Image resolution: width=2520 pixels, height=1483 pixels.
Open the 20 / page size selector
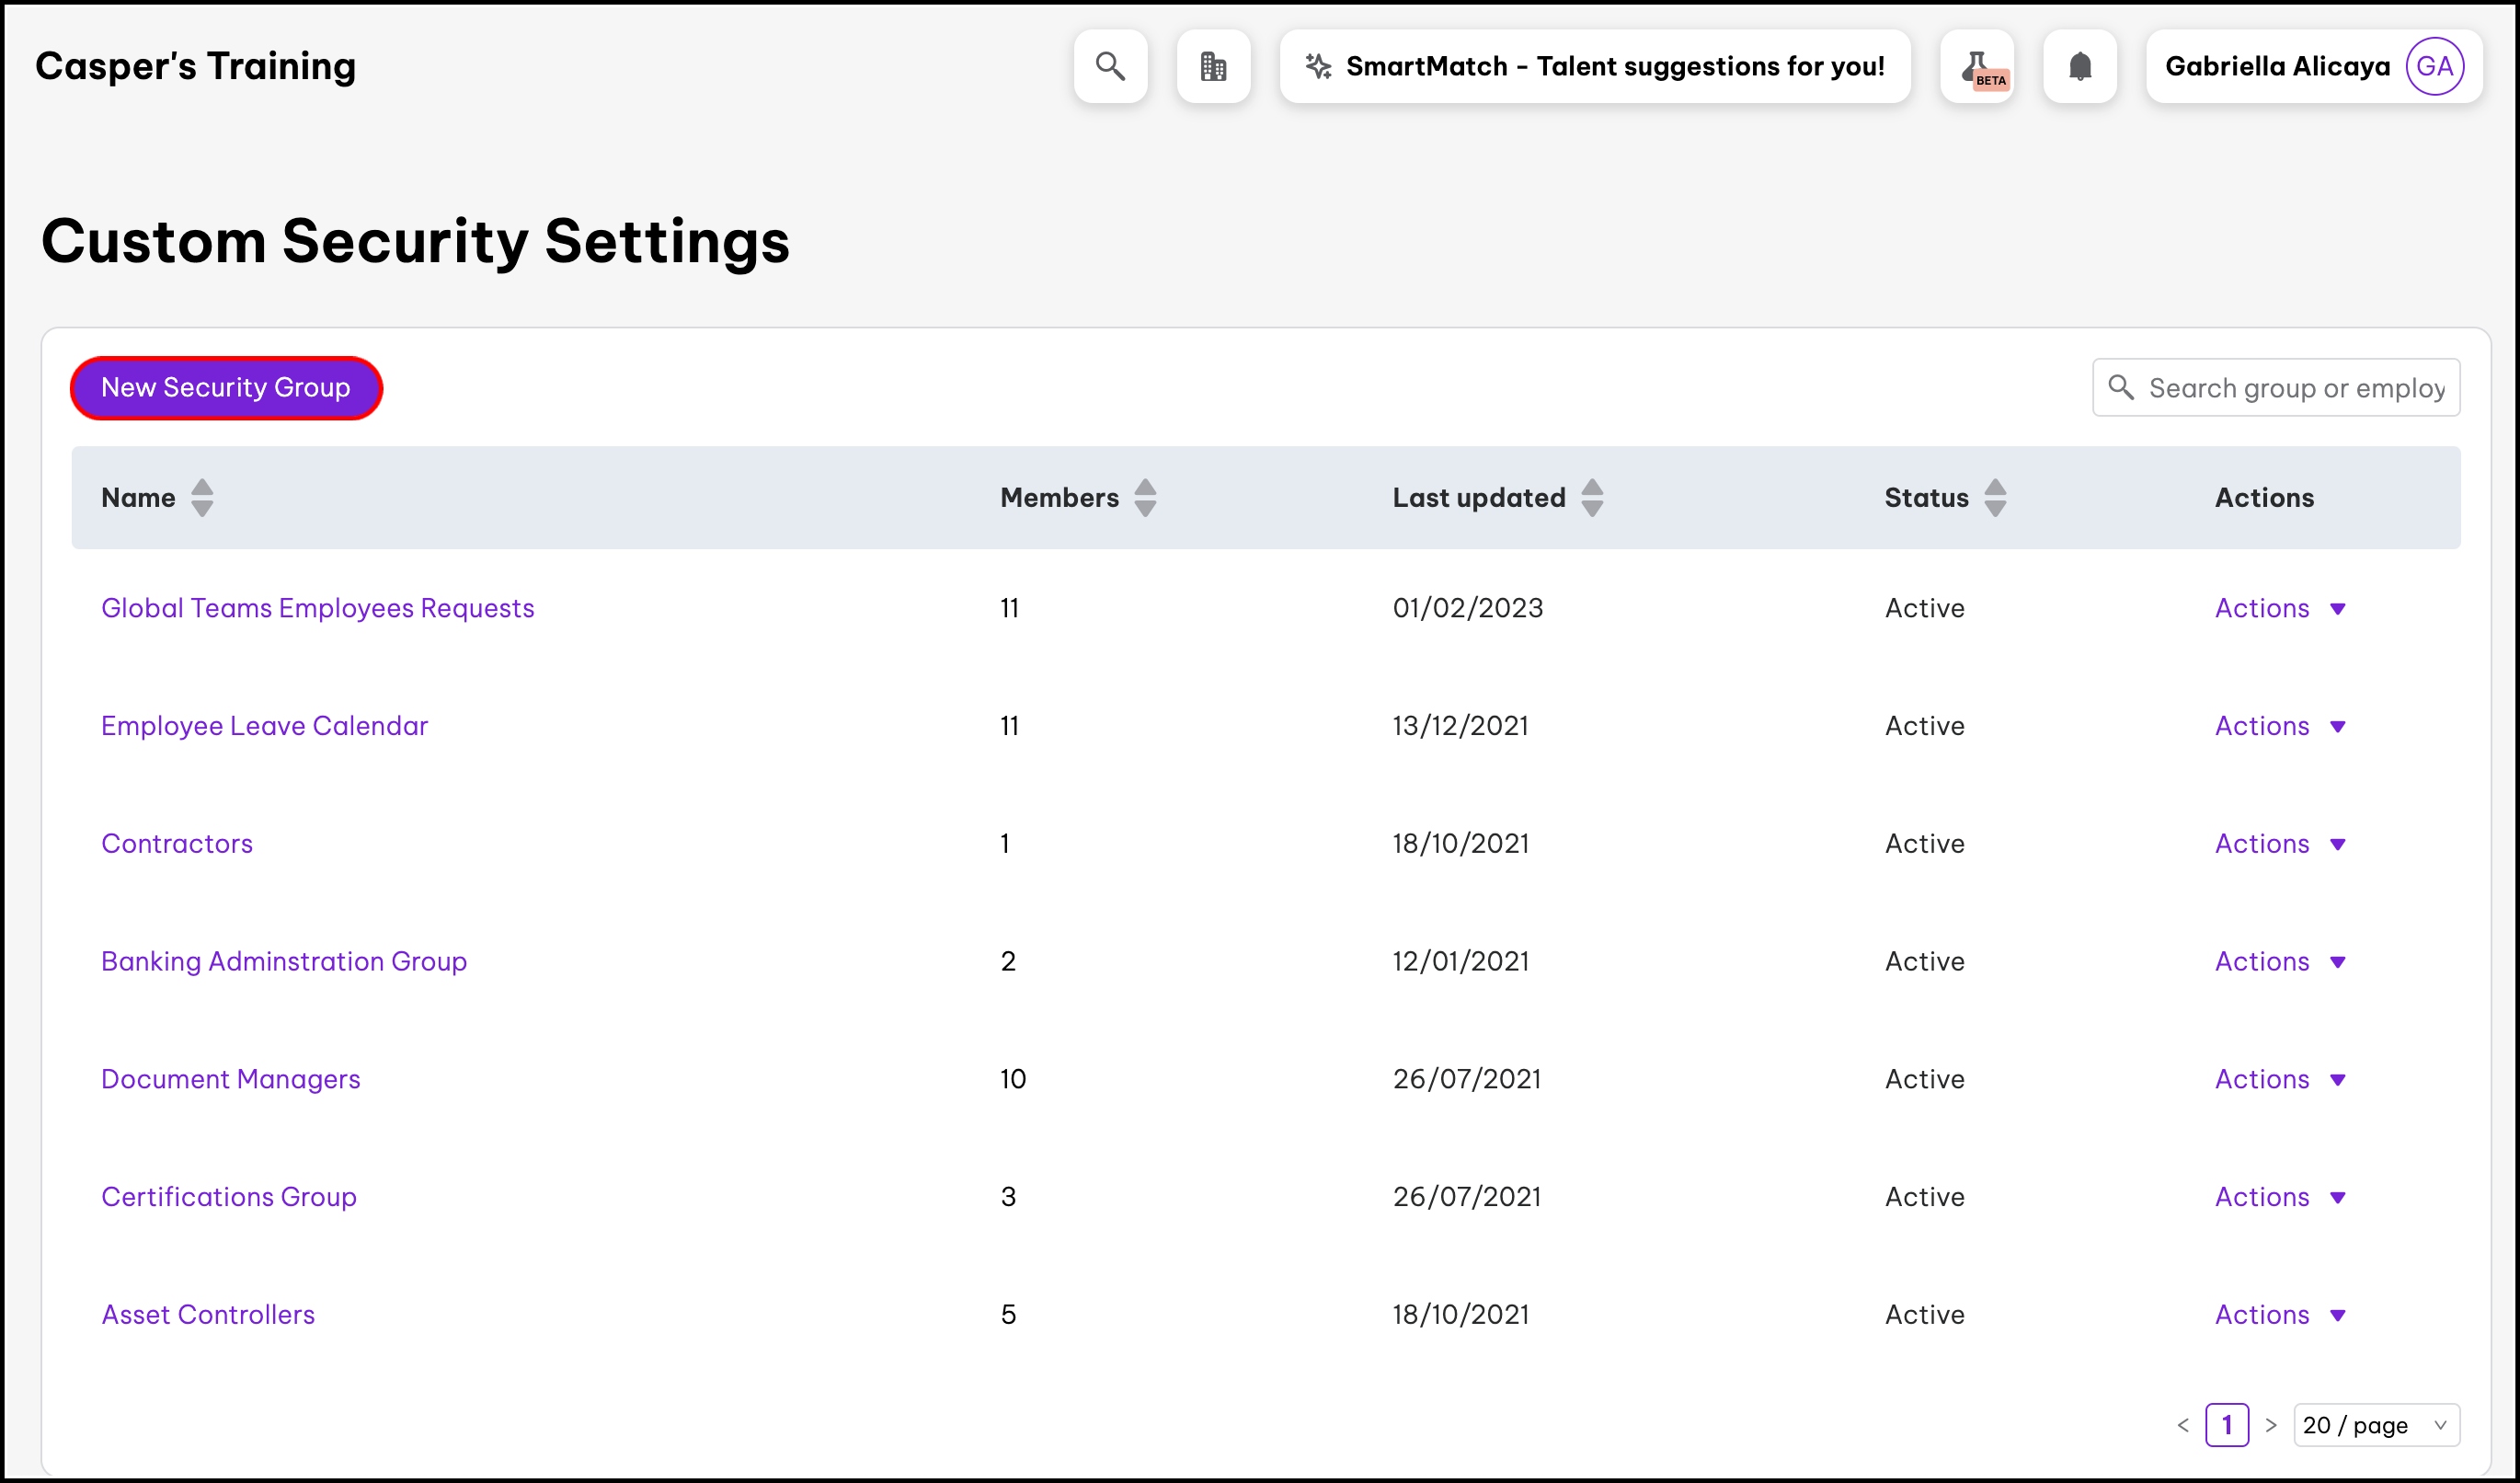coord(2375,1425)
